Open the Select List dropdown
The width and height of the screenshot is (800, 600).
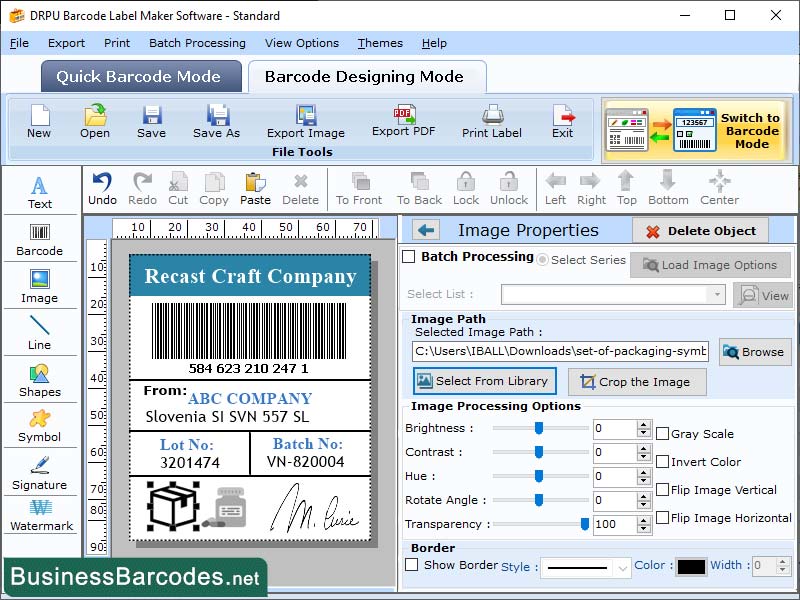coord(714,294)
